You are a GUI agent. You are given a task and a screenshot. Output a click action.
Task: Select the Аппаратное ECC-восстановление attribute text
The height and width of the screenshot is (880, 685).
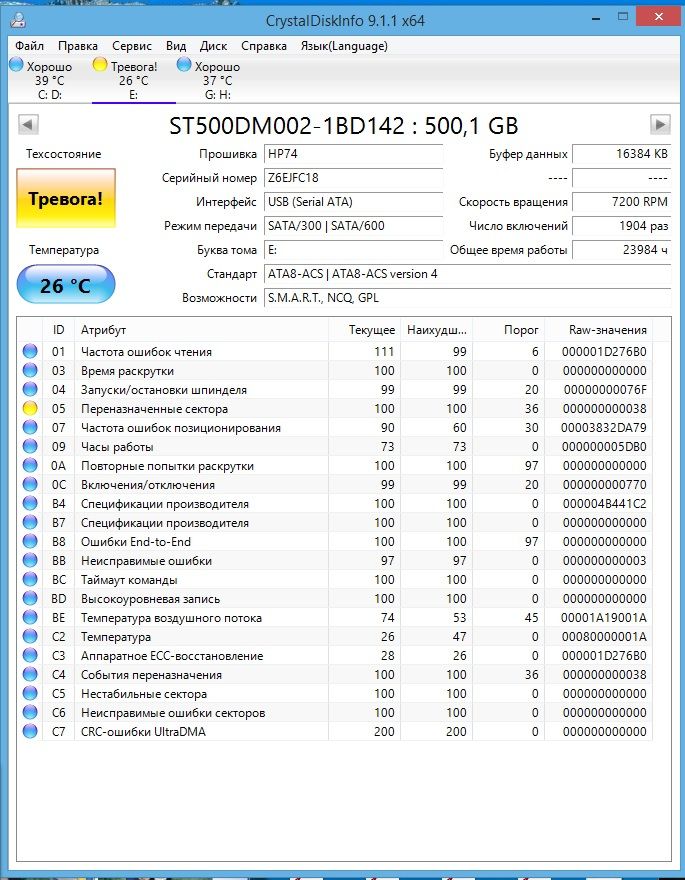[x=172, y=656]
